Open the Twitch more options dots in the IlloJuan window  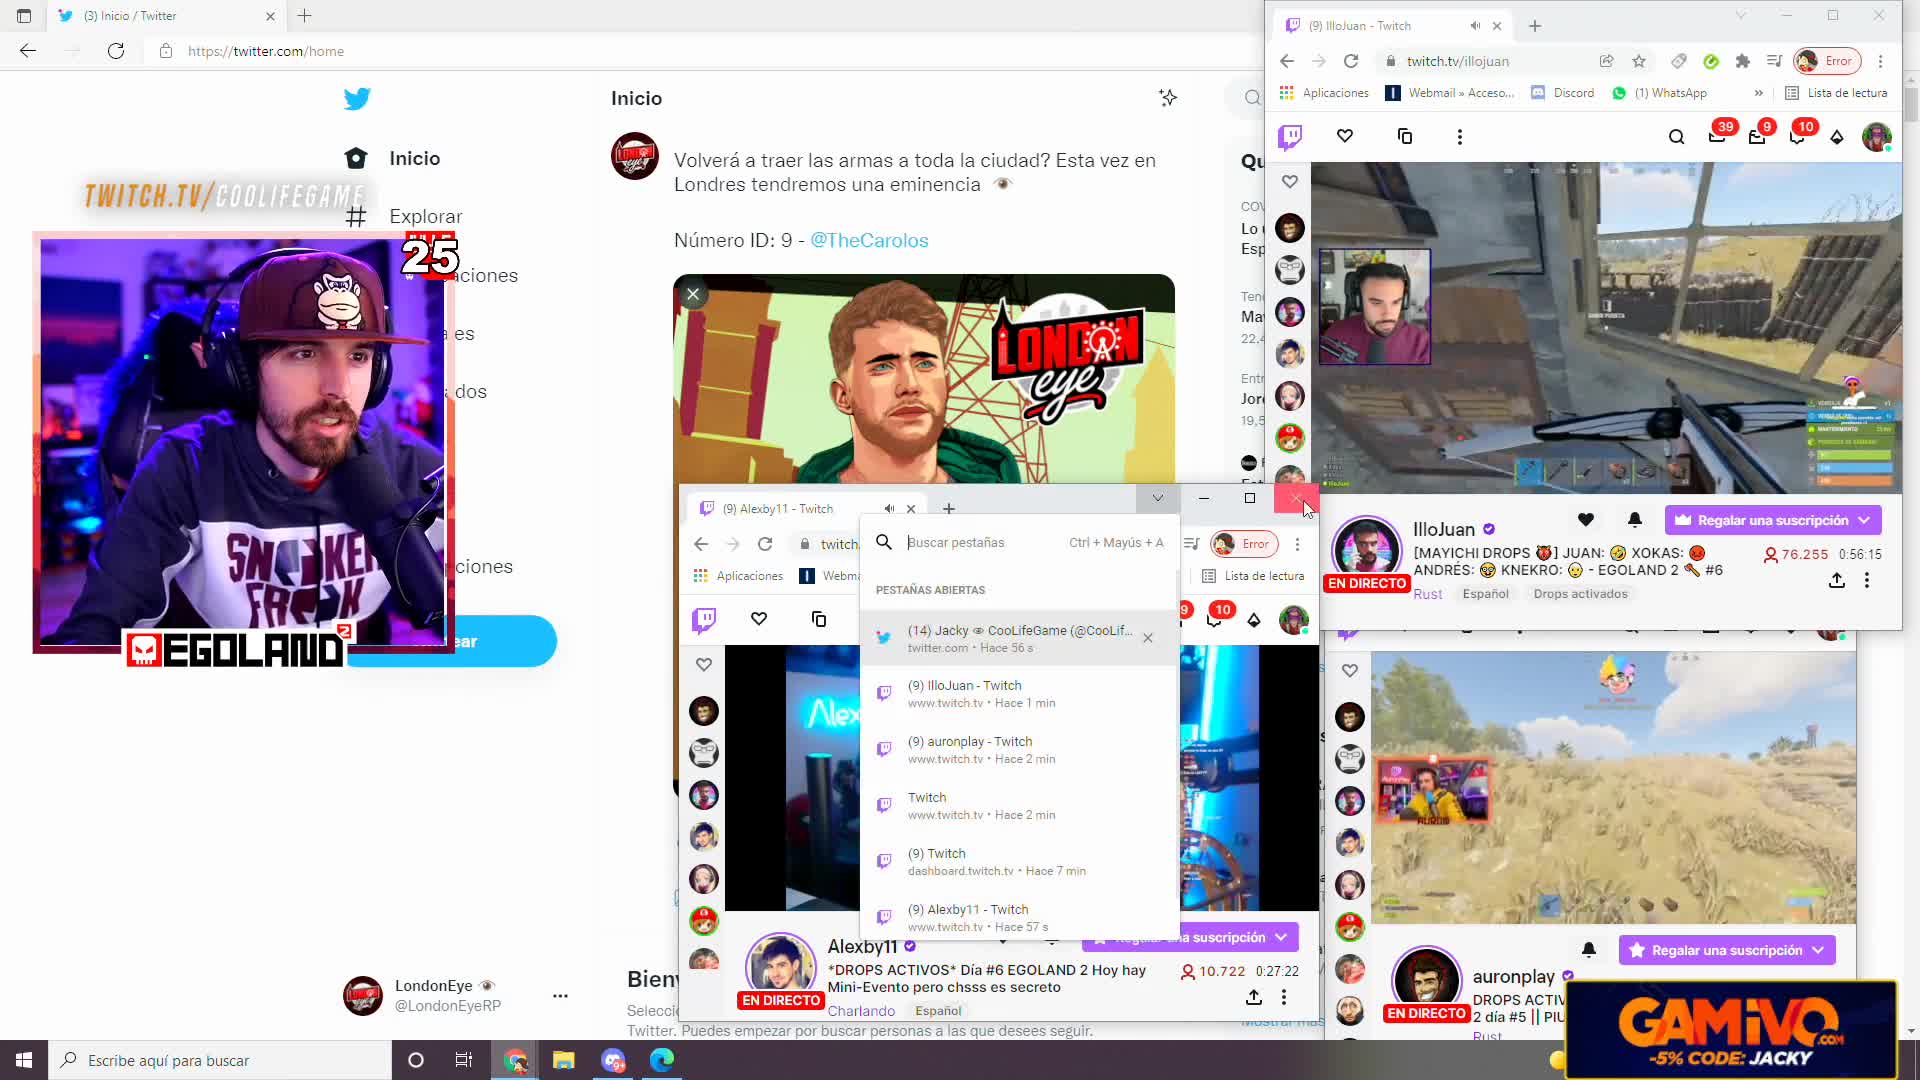pyautogui.click(x=1459, y=137)
